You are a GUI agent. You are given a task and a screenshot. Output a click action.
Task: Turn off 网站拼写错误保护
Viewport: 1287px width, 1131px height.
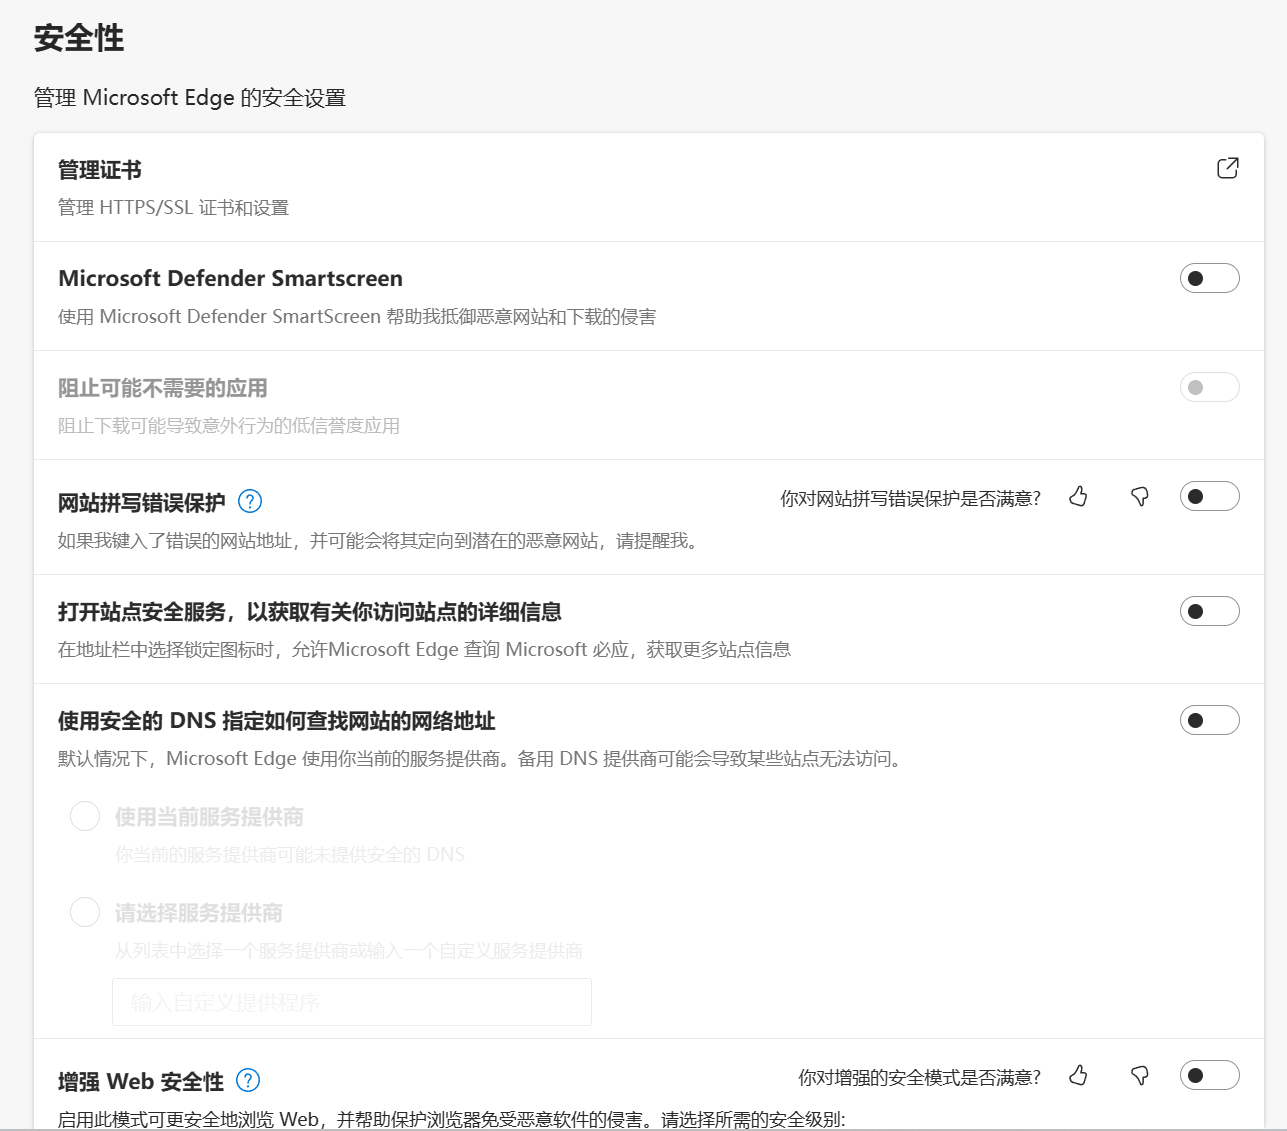pyautogui.click(x=1209, y=494)
